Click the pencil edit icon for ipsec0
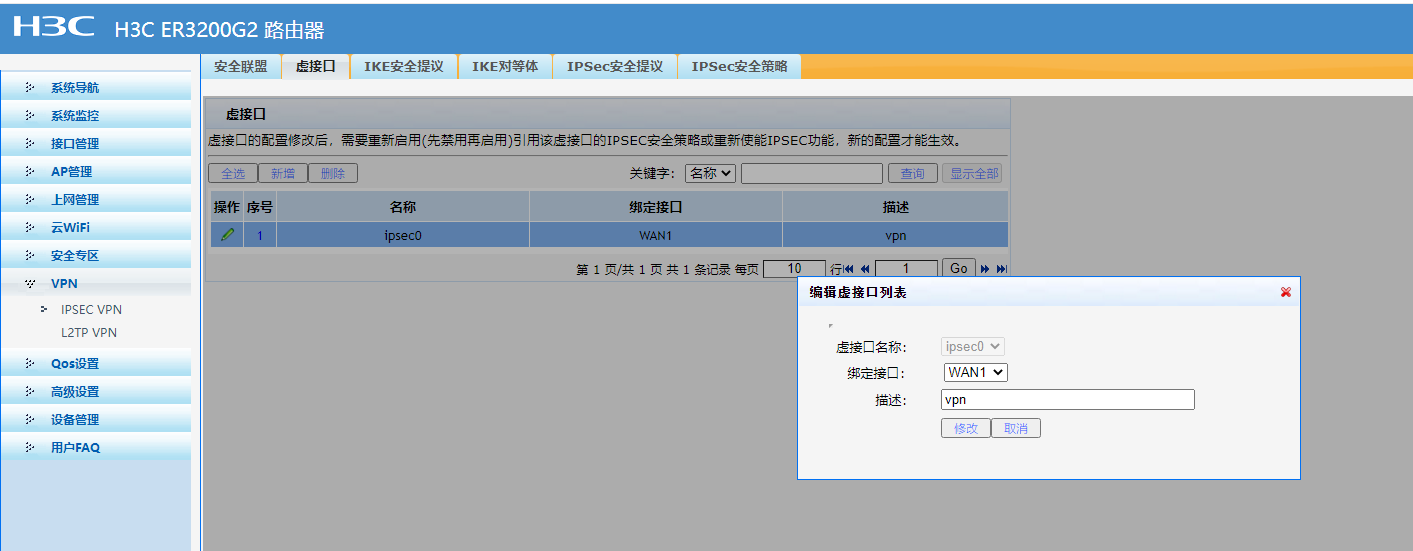 point(227,235)
